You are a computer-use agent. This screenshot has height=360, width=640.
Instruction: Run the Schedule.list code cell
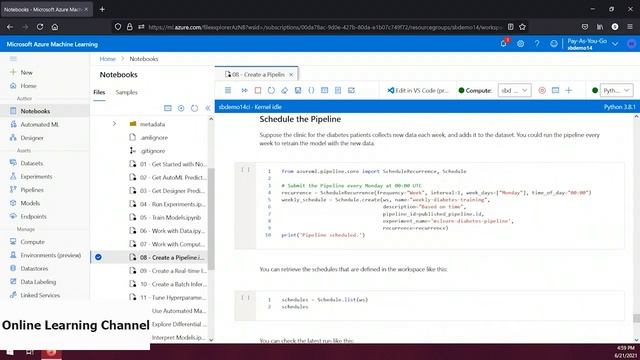[245, 298]
